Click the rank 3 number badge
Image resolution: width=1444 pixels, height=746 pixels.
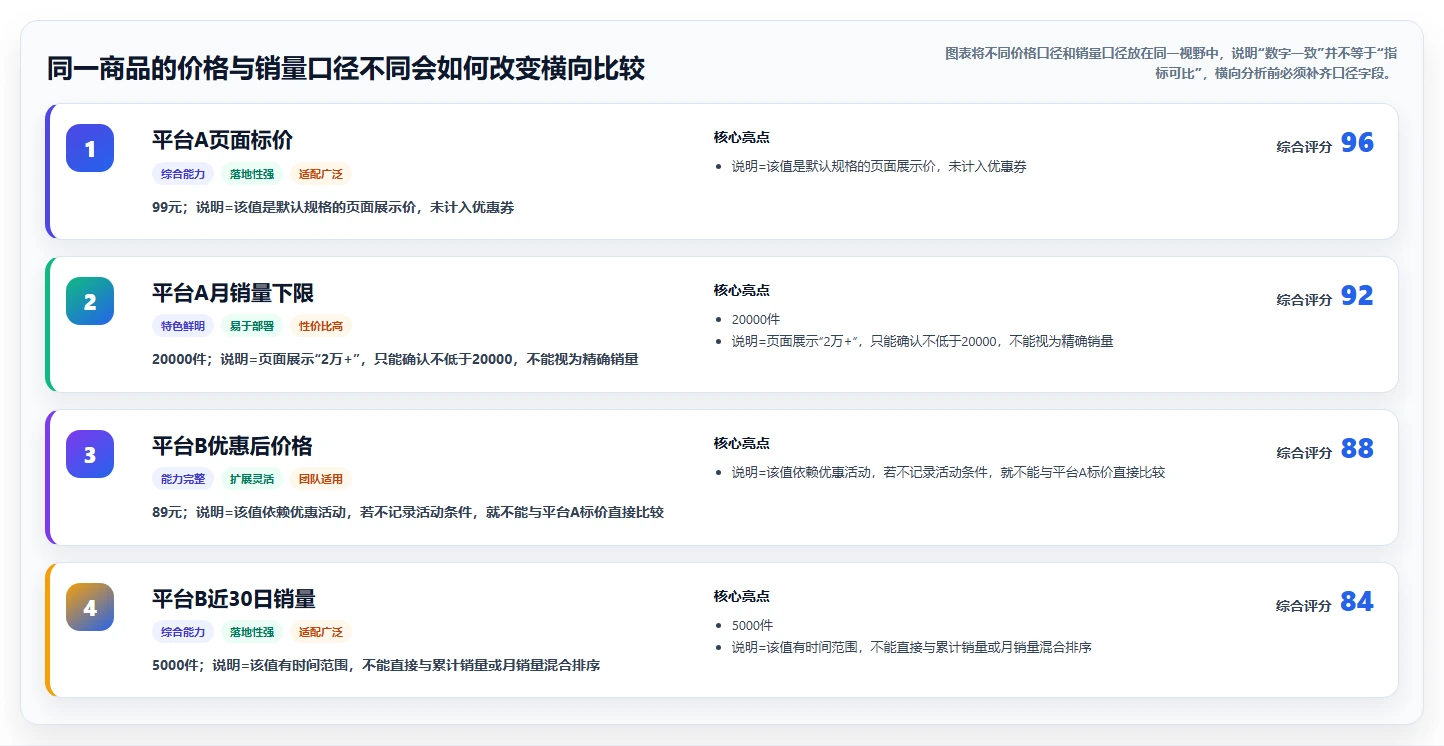(x=90, y=454)
